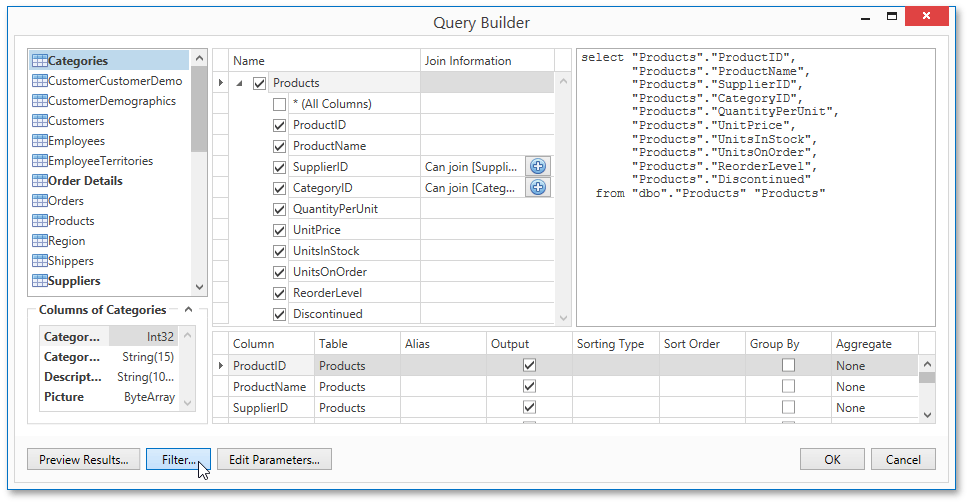Click the Aggregate None cell for ProductID
969x504 pixels.
874,366
